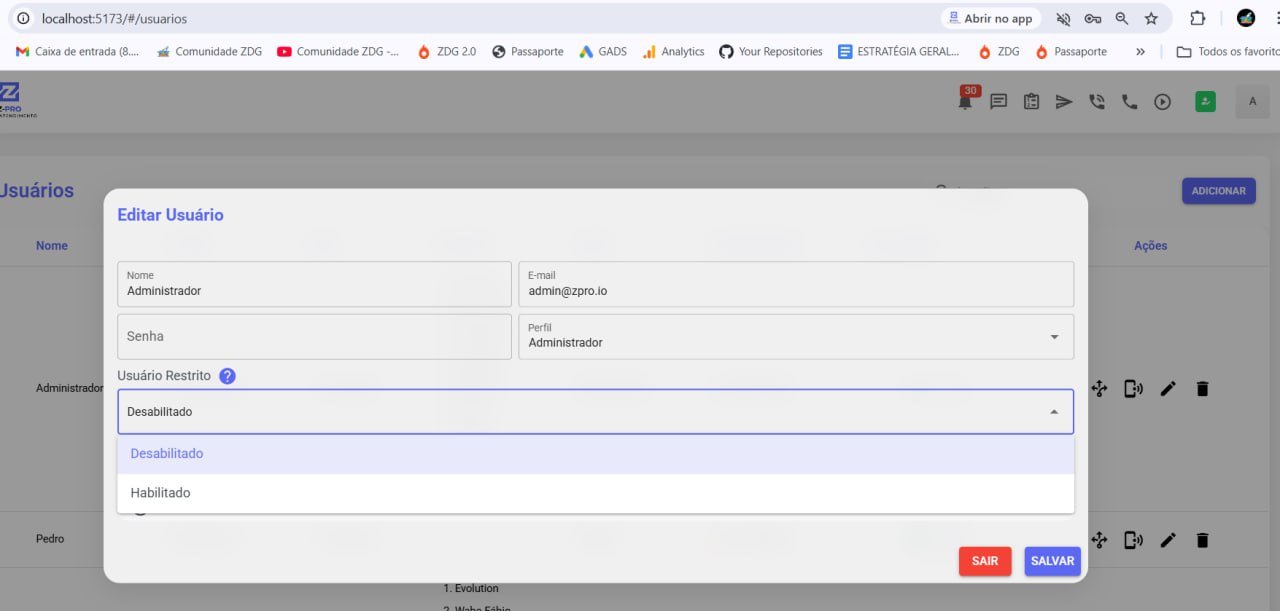Click into the Senha field
The height and width of the screenshot is (611, 1280).
point(314,337)
